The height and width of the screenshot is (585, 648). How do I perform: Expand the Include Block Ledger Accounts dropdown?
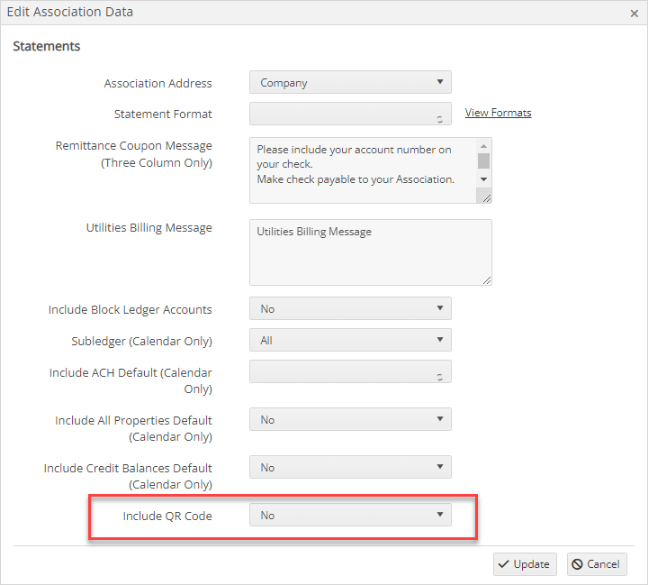[x=350, y=308]
